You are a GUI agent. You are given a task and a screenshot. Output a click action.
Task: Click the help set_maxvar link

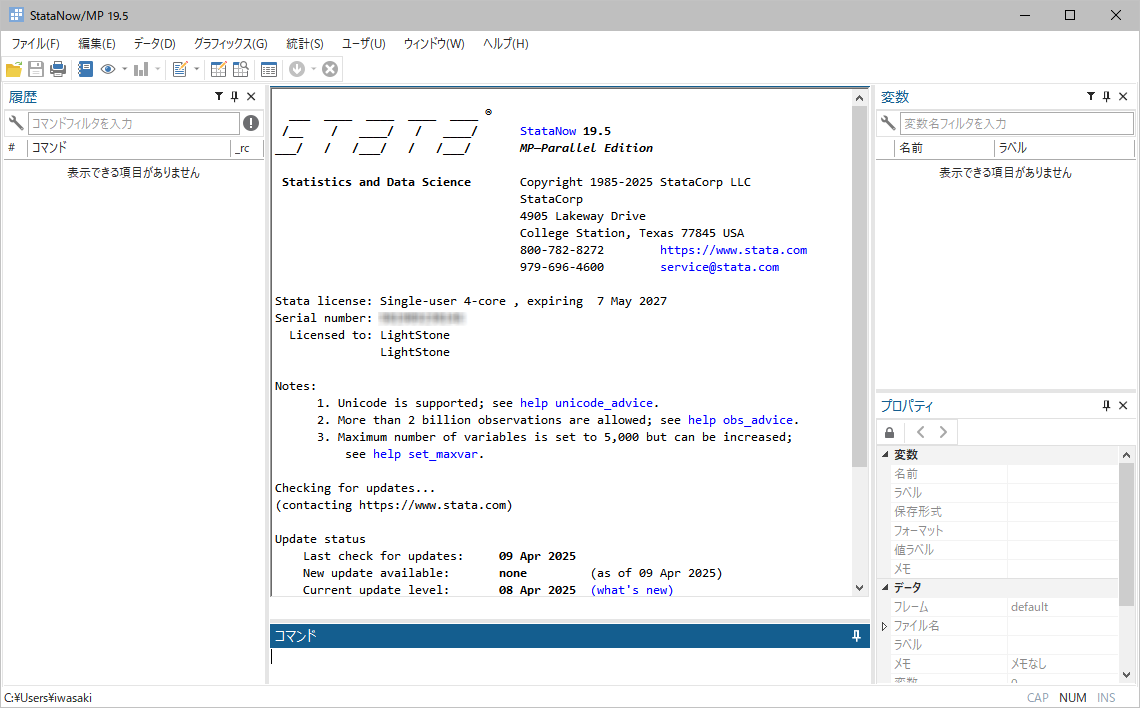[425, 454]
